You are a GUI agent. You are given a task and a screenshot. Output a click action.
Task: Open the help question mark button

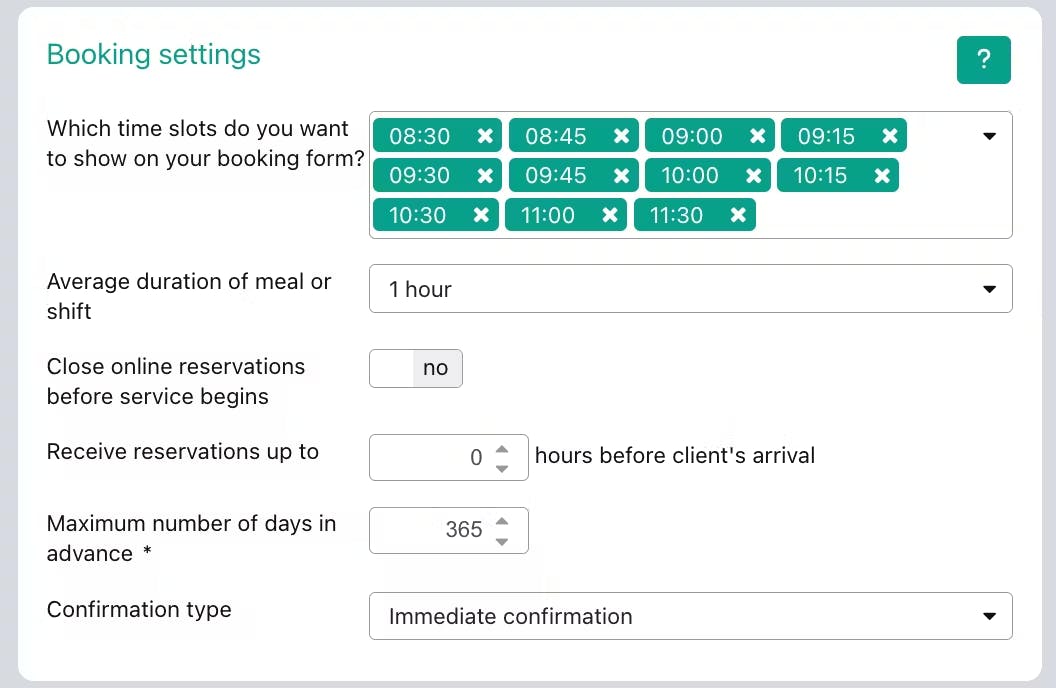tap(983, 60)
